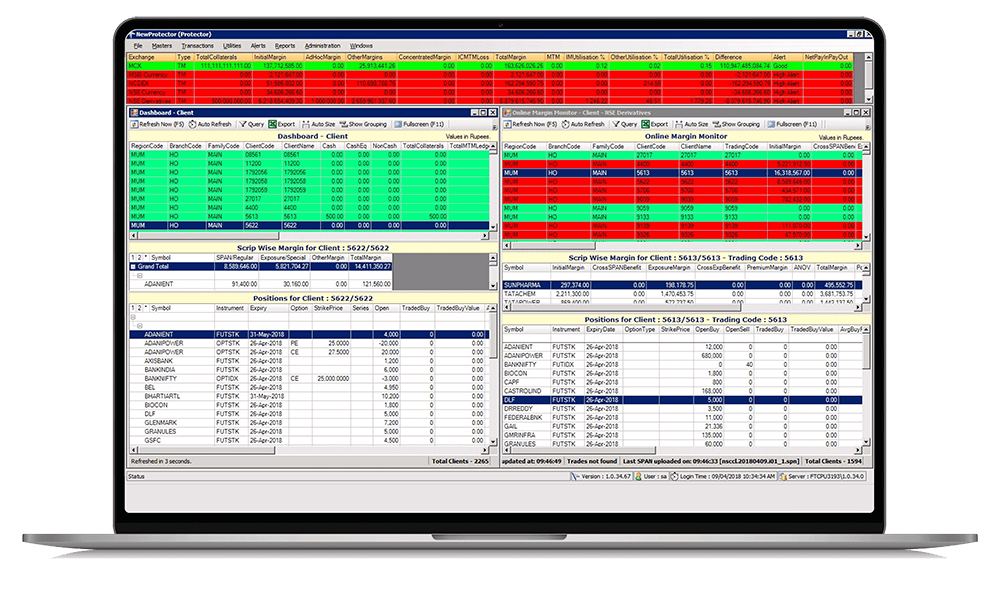Click the Online Margin Monitor window title icon
The height and width of the screenshot is (594, 1000).
pos(508,112)
